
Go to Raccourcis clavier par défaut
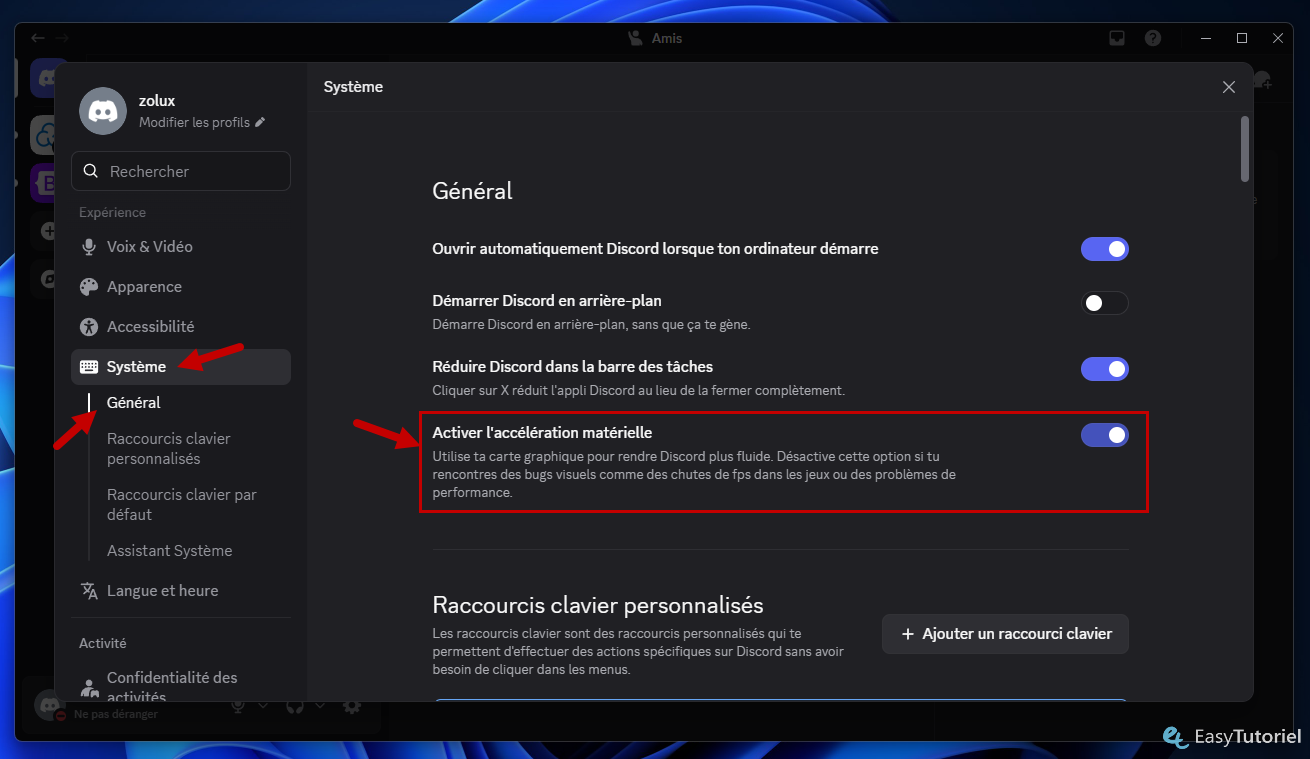point(182,505)
